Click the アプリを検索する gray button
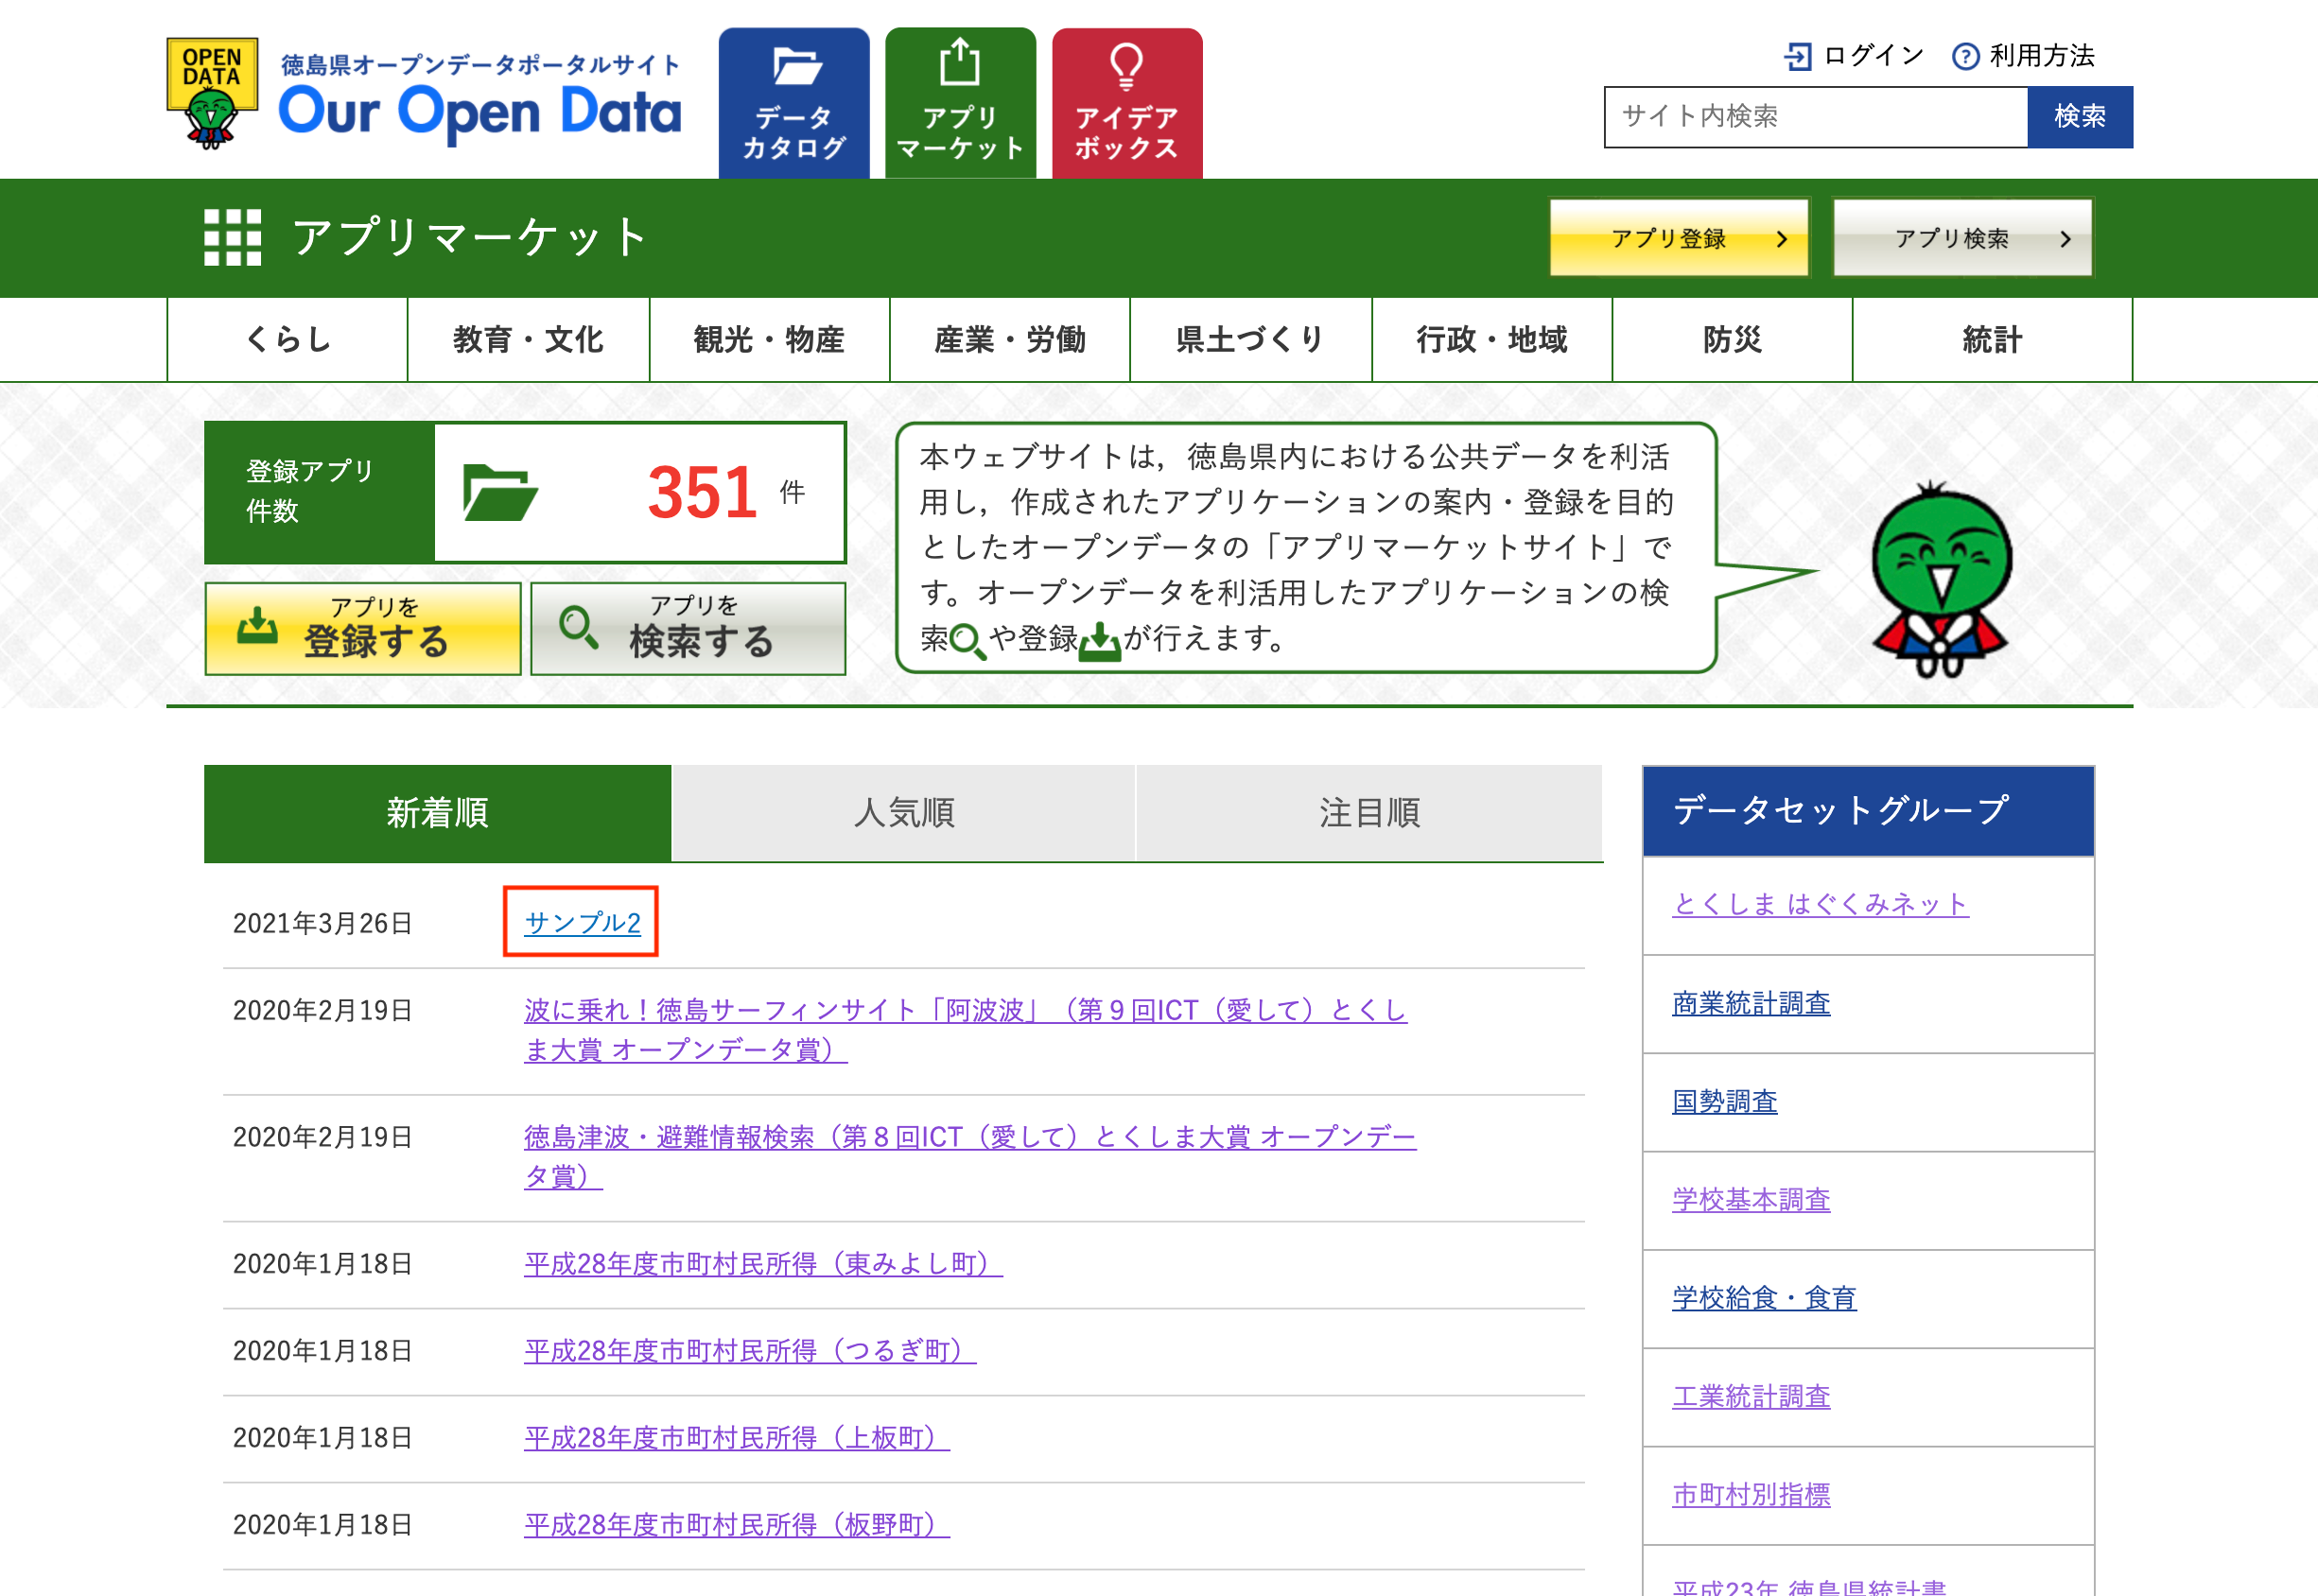2318x1596 pixels. (x=688, y=629)
